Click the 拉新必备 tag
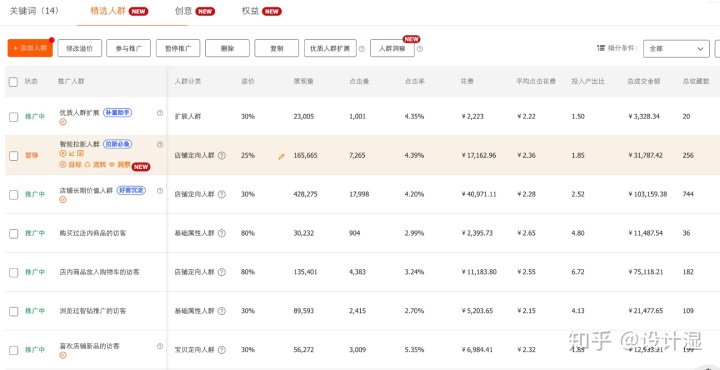The image size is (720, 370). pos(118,144)
